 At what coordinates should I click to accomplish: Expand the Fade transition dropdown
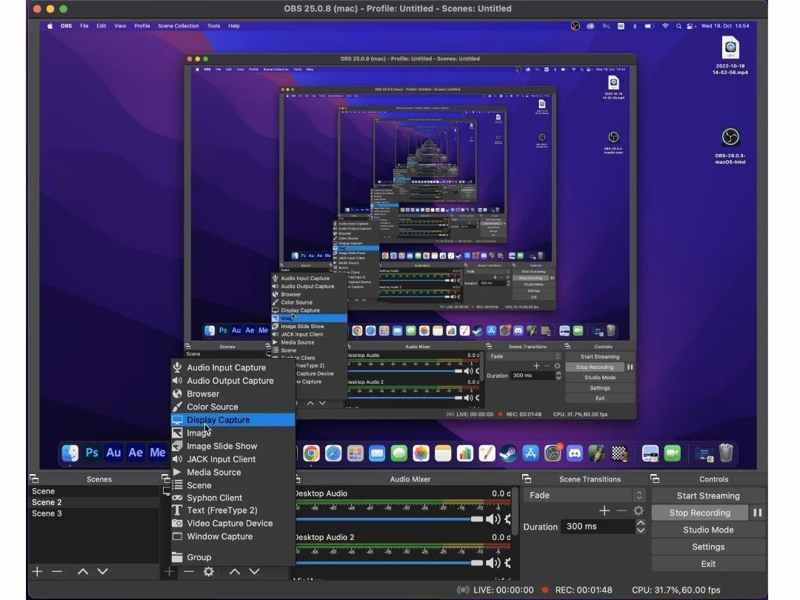(639, 495)
